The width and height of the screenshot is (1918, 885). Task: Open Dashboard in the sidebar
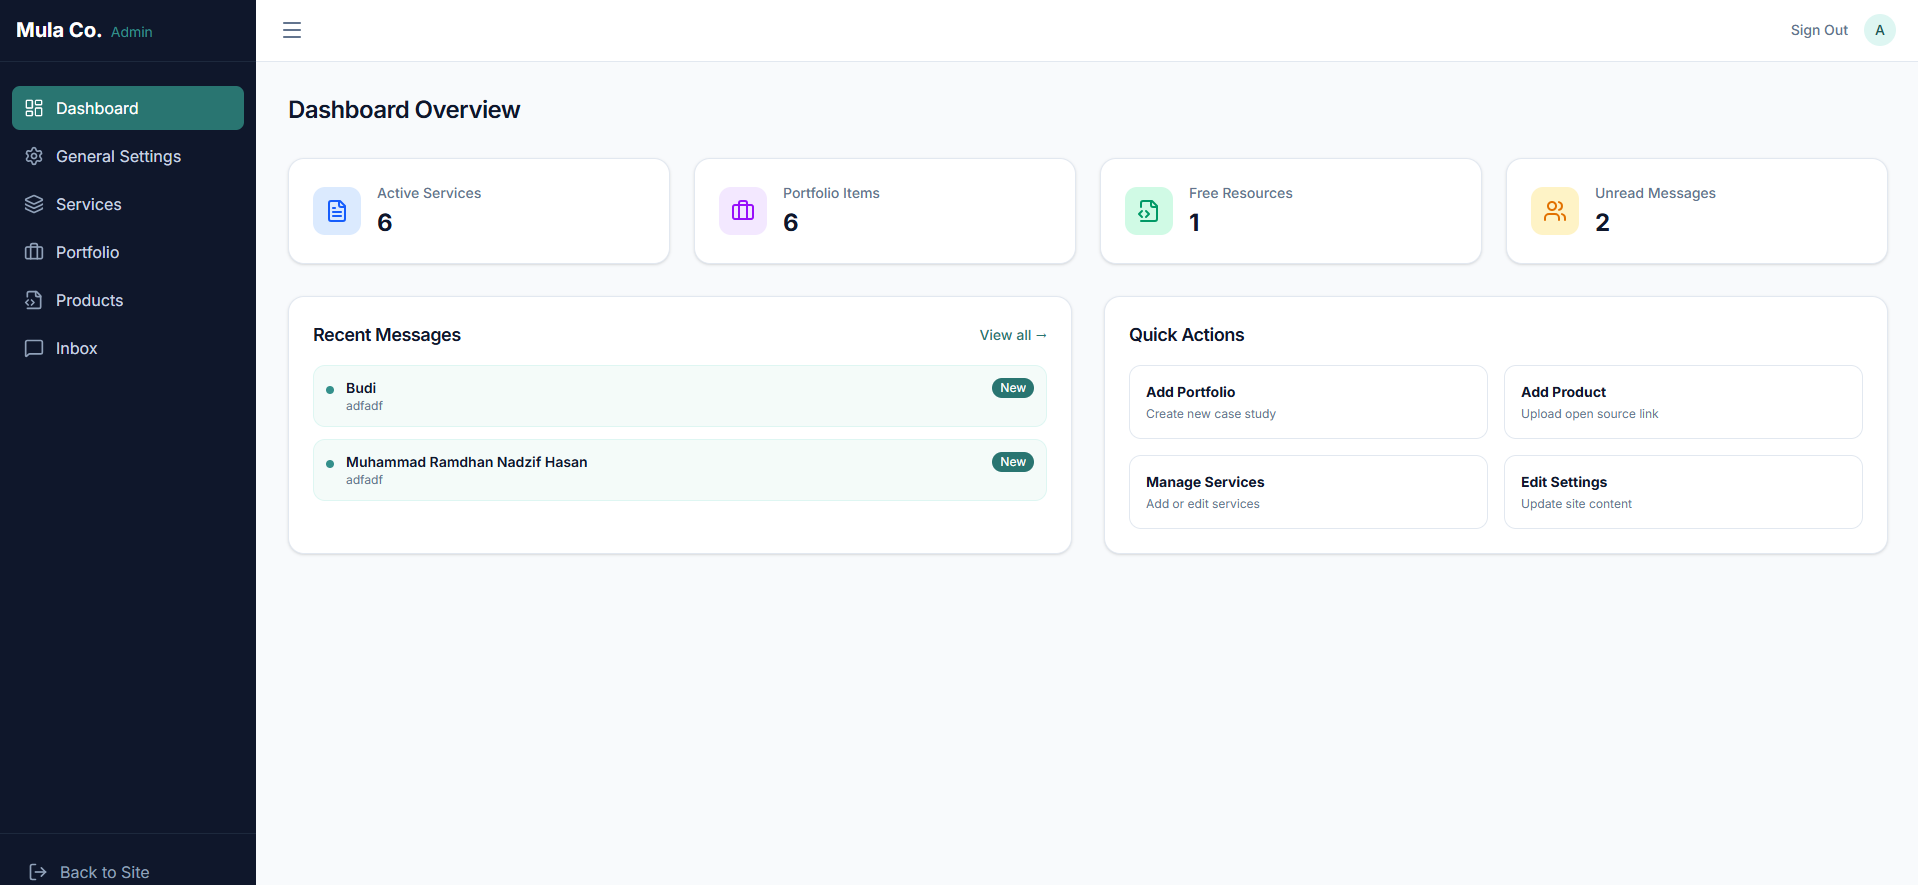(128, 108)
